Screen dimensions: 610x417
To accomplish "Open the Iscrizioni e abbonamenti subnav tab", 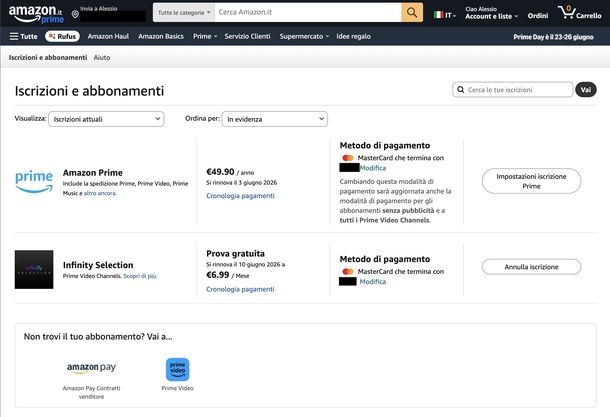I will (x=48, y=57).
